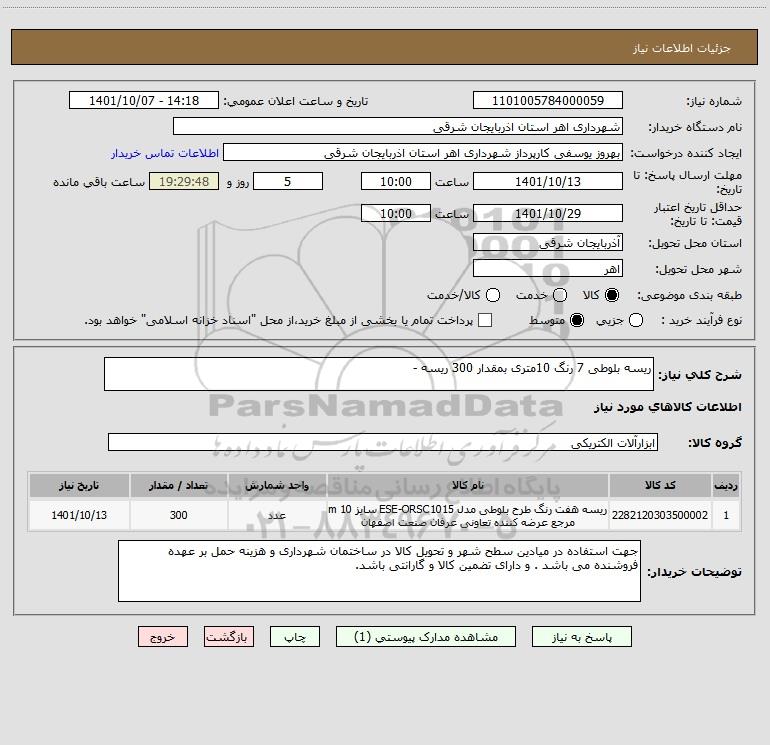Click the announcement date field 1401/10/07 - 14:18
The height and width of the screenshot is (745, 770).
[x=144, y=101]
